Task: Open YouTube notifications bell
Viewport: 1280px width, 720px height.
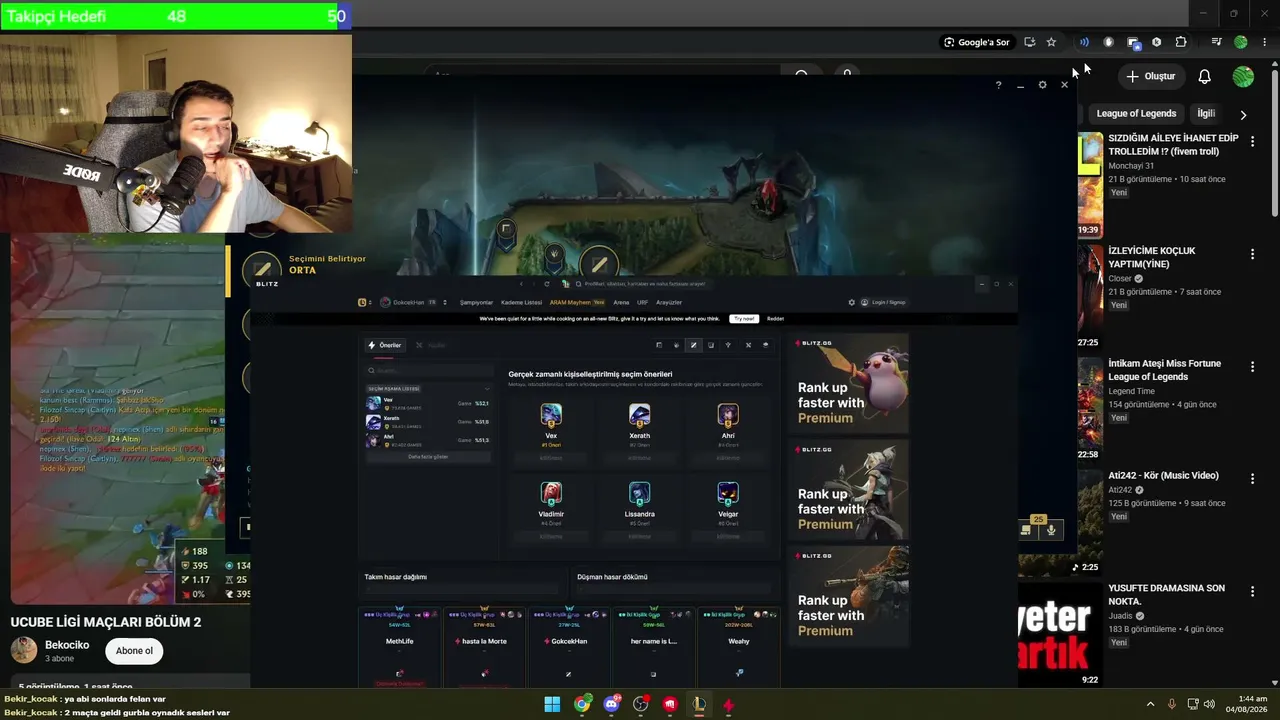Action: click(1205, 77)
